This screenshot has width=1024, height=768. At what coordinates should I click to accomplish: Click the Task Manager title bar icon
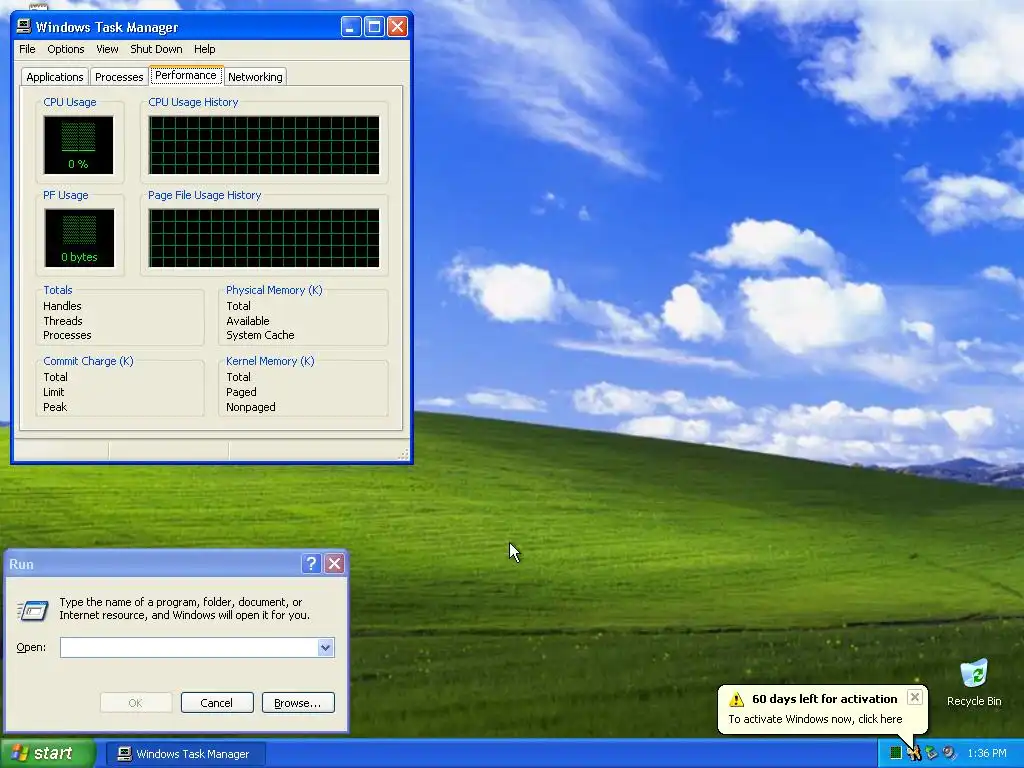point(24,27)
